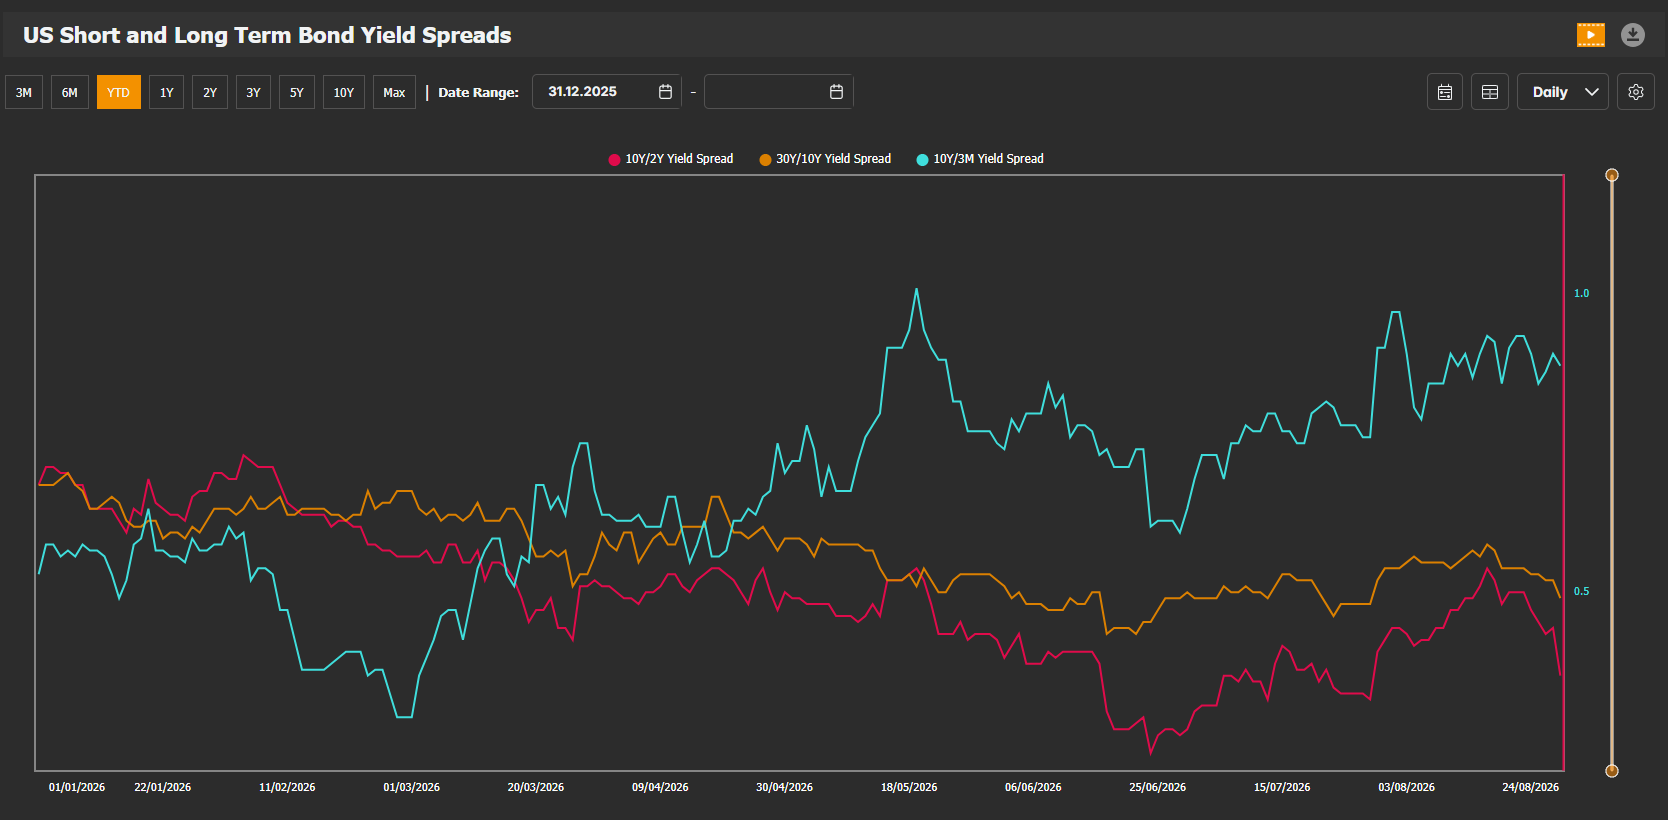Select the 6M time range
Viewport: 1668px width, 820px height.
(x=70, y=92)
